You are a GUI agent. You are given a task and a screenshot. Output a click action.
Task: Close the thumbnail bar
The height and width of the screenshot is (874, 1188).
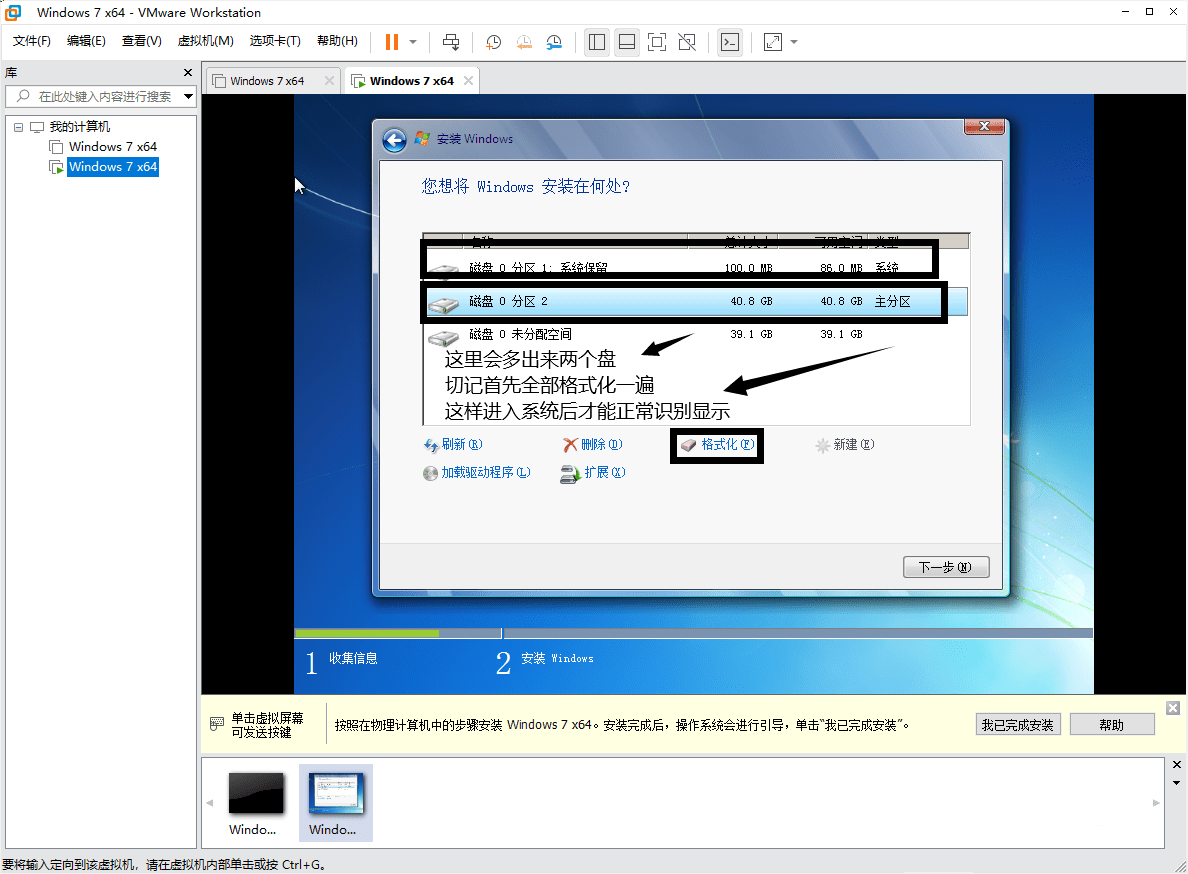coord(1176,764)
